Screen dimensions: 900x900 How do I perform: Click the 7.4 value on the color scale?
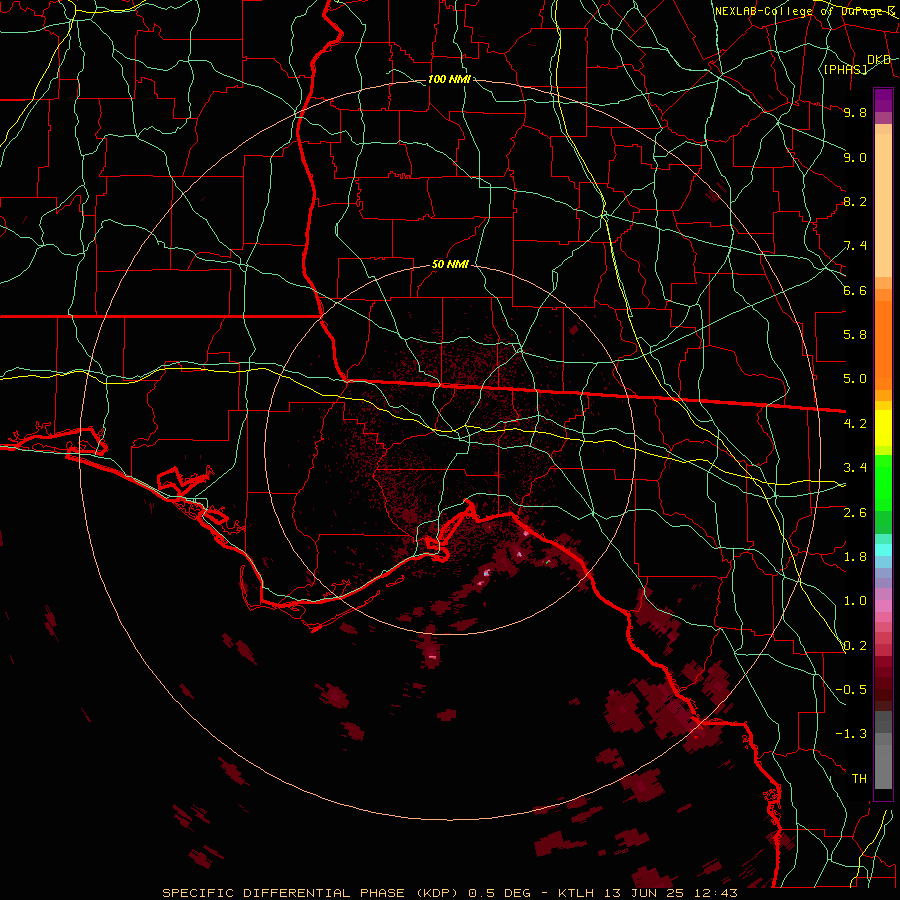pos(855,246)
